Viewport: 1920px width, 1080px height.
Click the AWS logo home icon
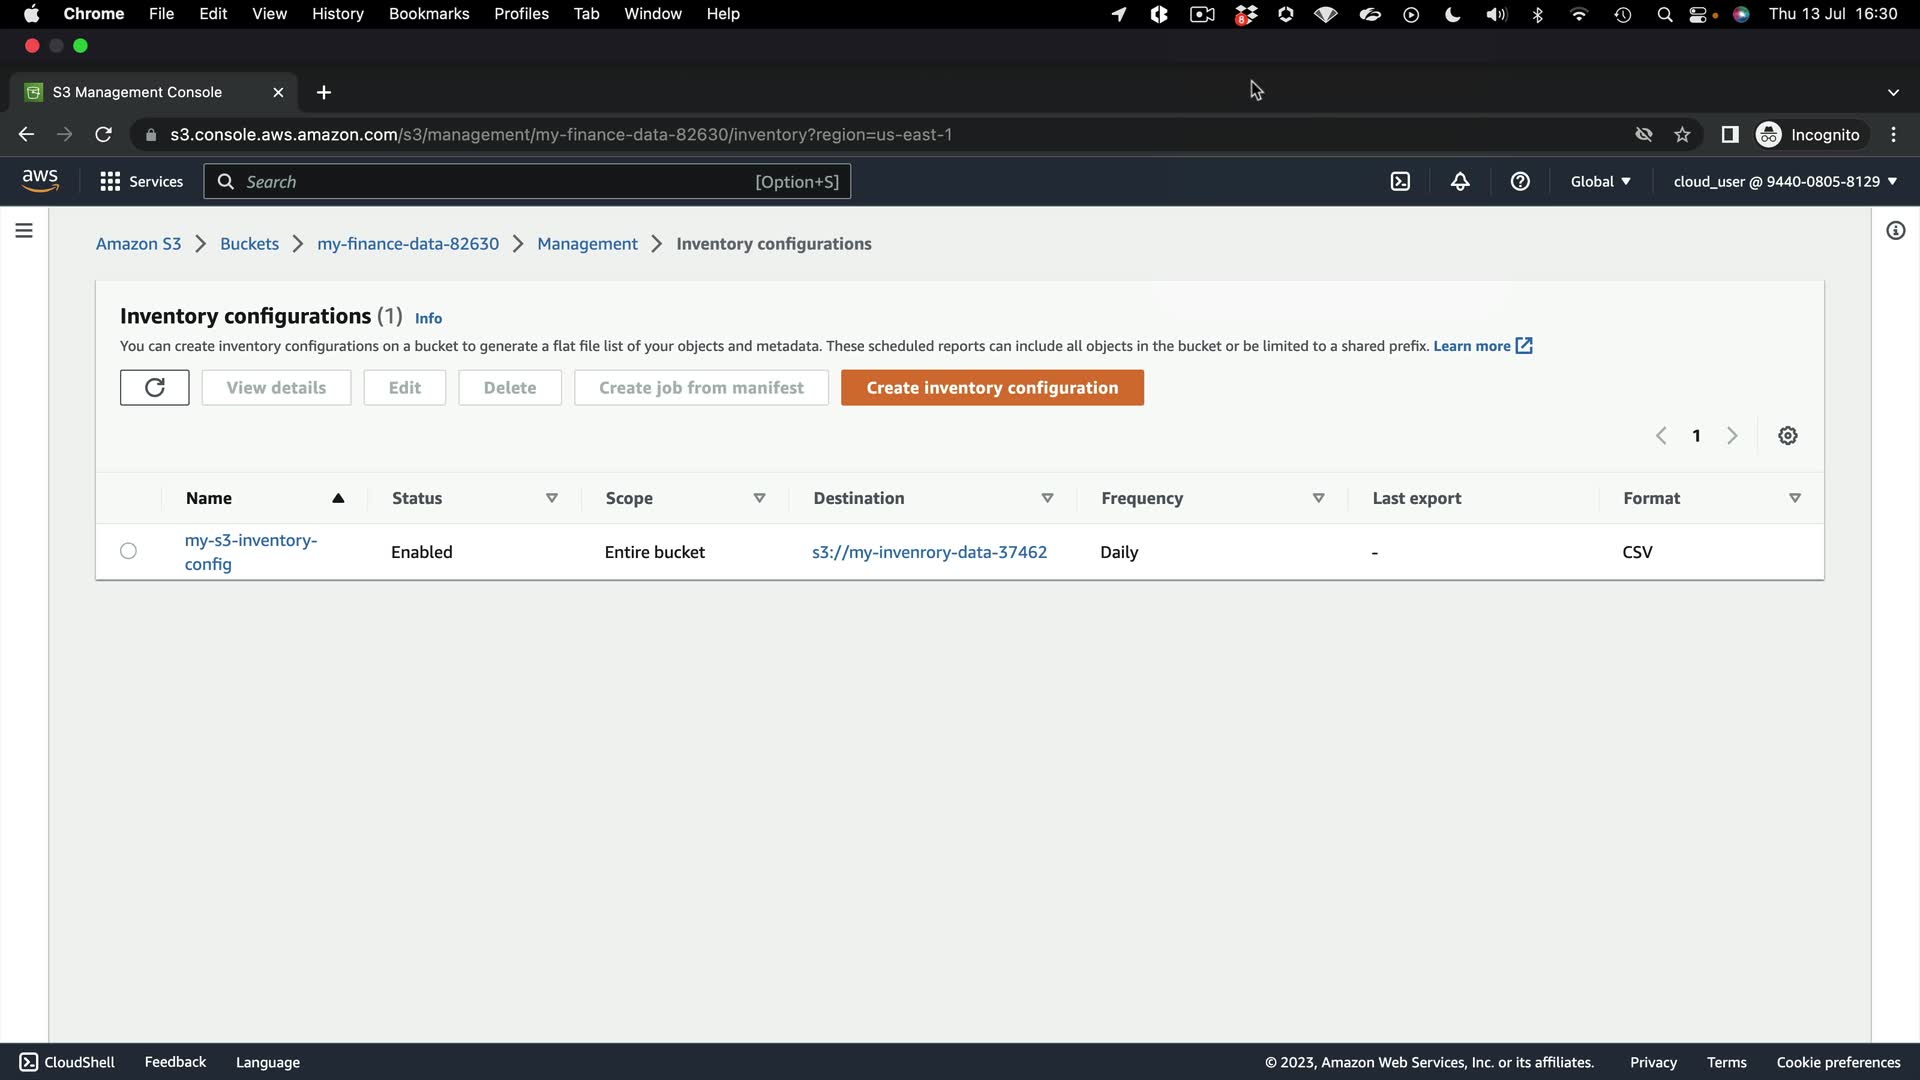[40, 180]
